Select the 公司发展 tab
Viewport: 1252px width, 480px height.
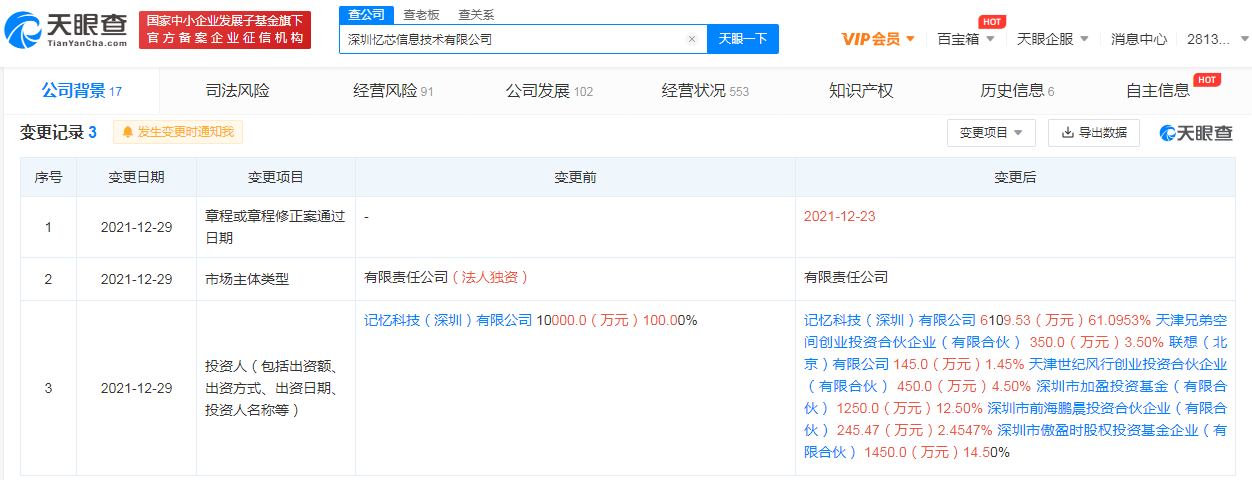(x=549, y=91)
